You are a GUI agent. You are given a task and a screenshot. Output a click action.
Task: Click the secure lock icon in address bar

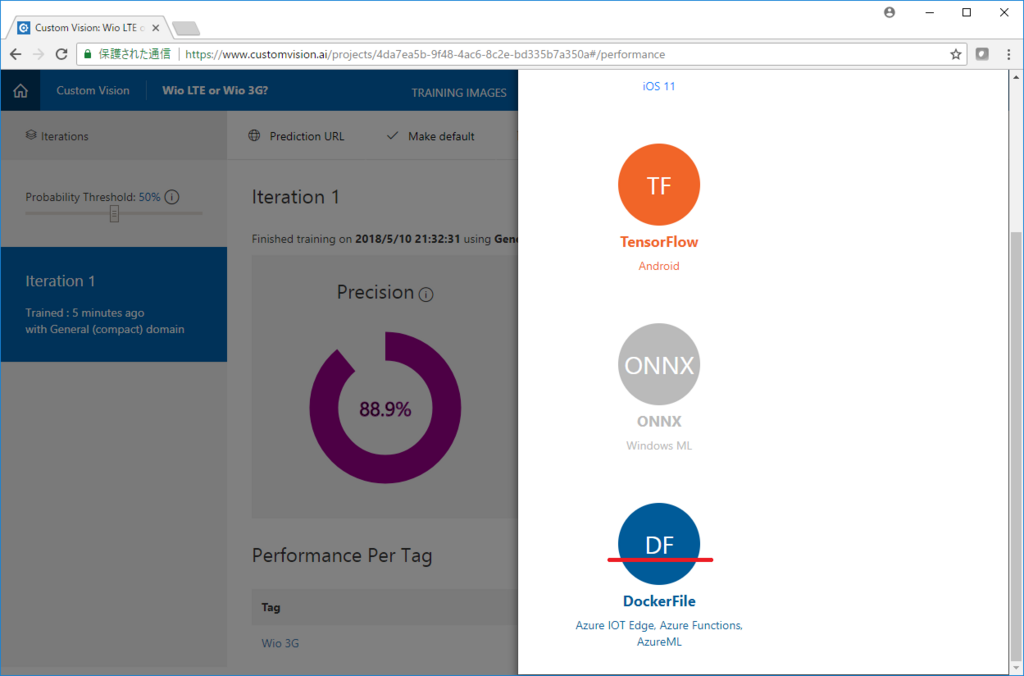coord(88,54)
